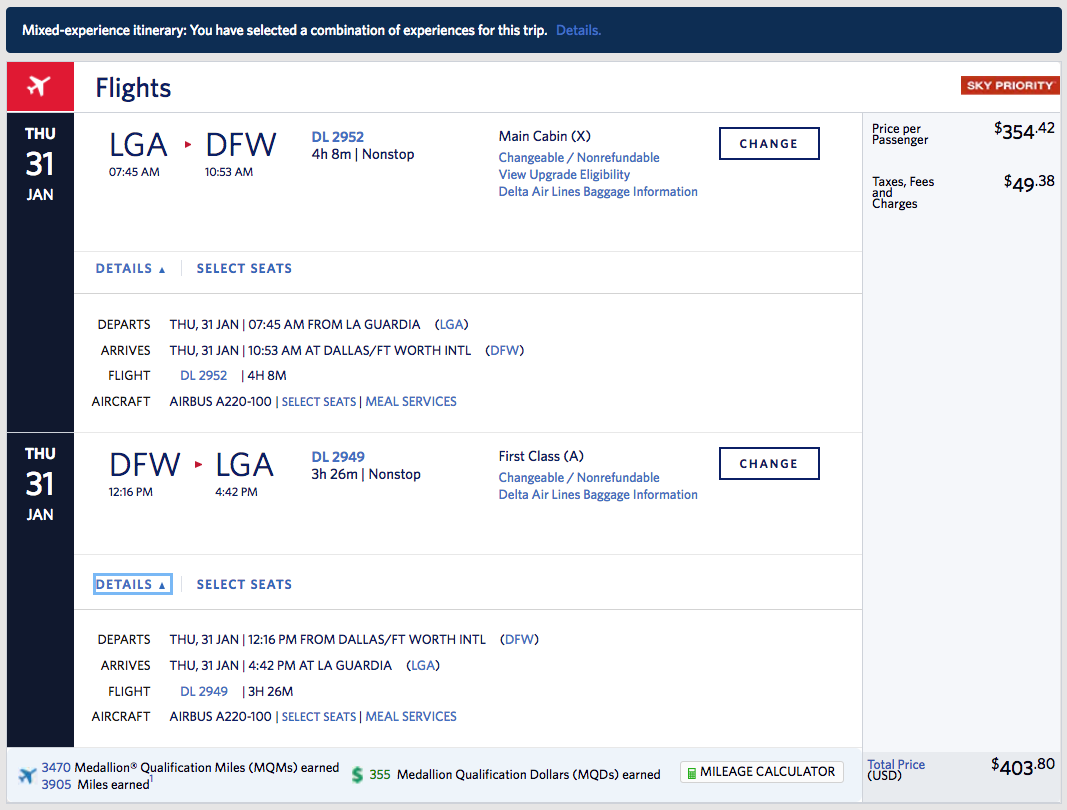The width and height of the screenshot is (1067, 810).
Task: Click the First Class (A) label
Action: click(541, 456)
